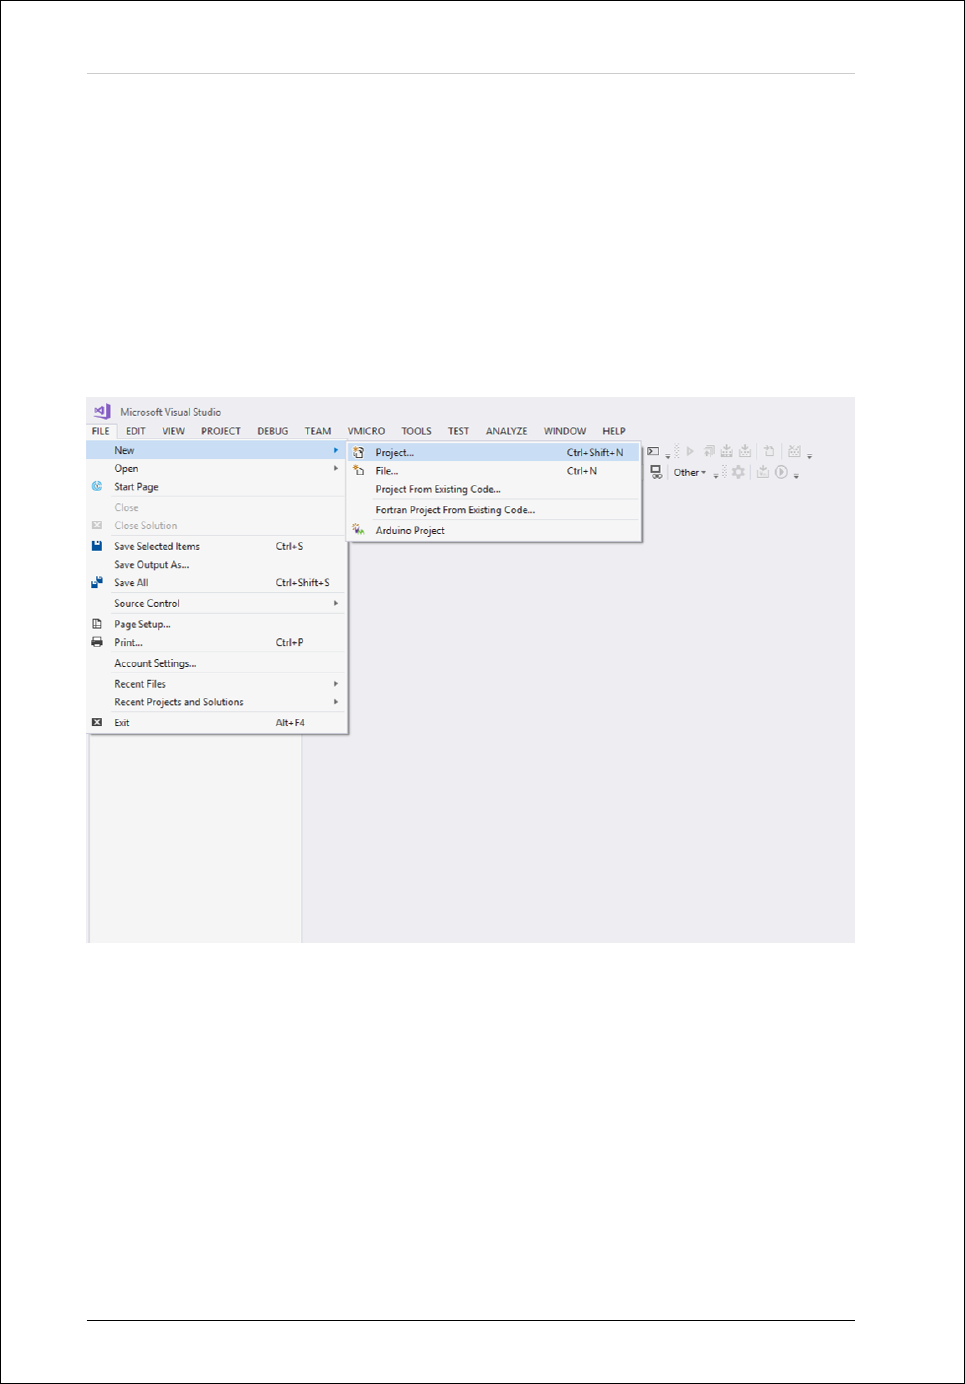Open the PROJECT menu
Image resolution: width=965 pixels, height=1384 pixels.
pos(221,431)
